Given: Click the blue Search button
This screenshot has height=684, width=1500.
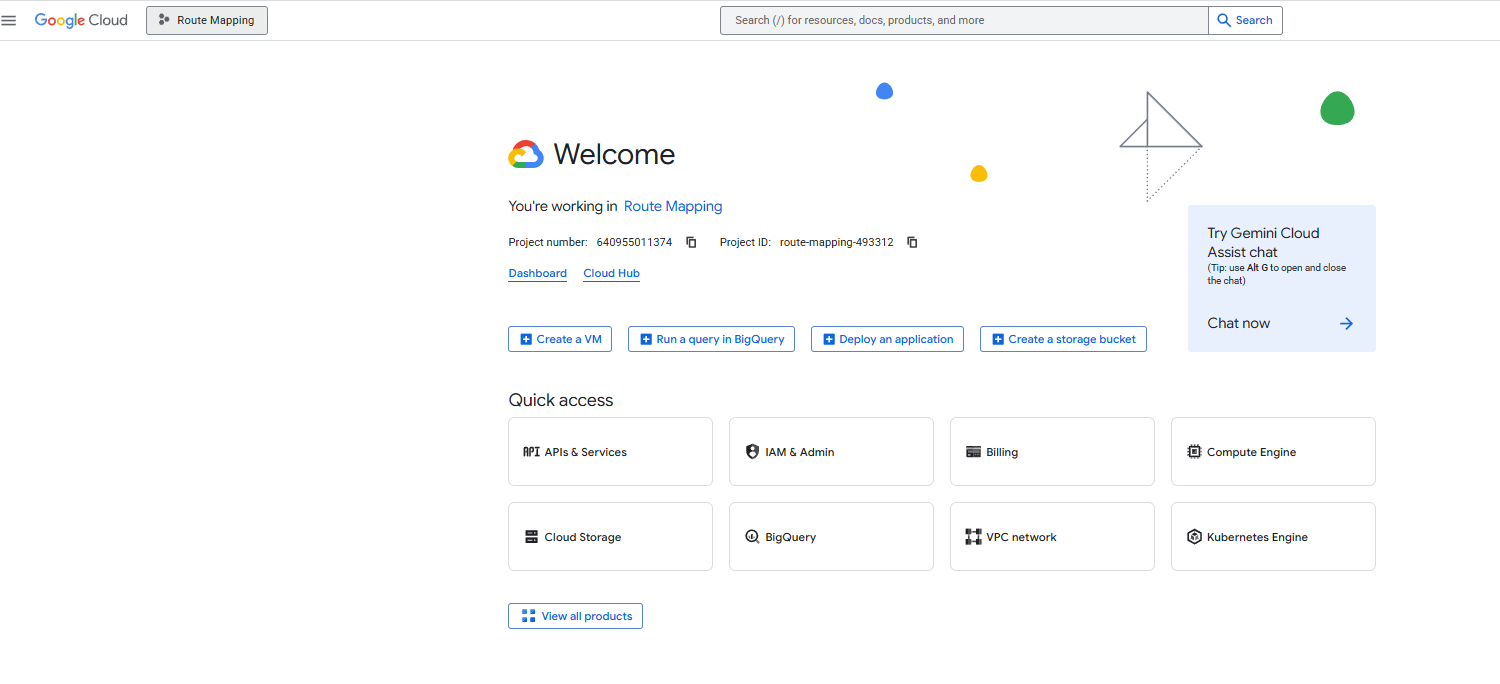Looking at the screenshot, I should tap(1245, 20).
